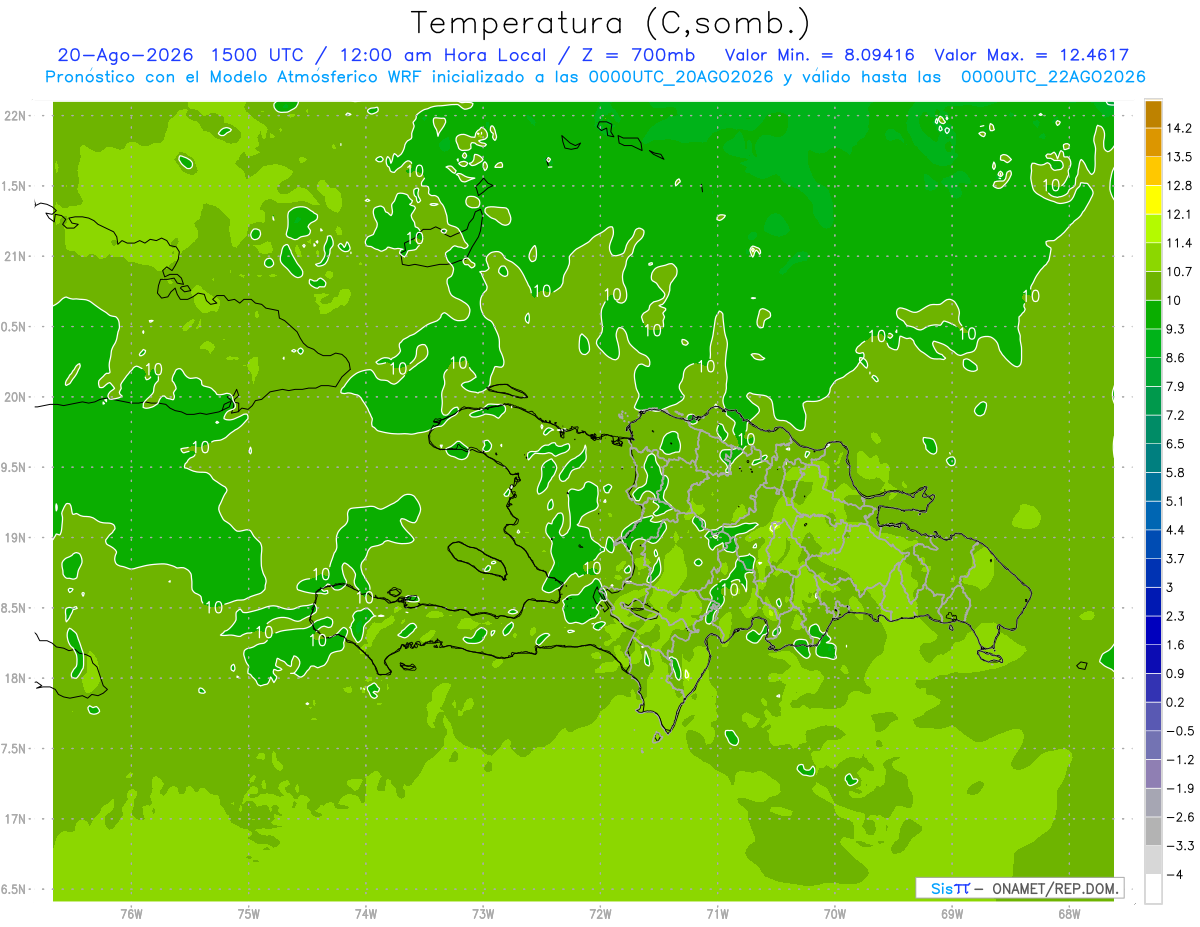
Task: Click the "69W" longitude axis label
Action: coord(952,914)
